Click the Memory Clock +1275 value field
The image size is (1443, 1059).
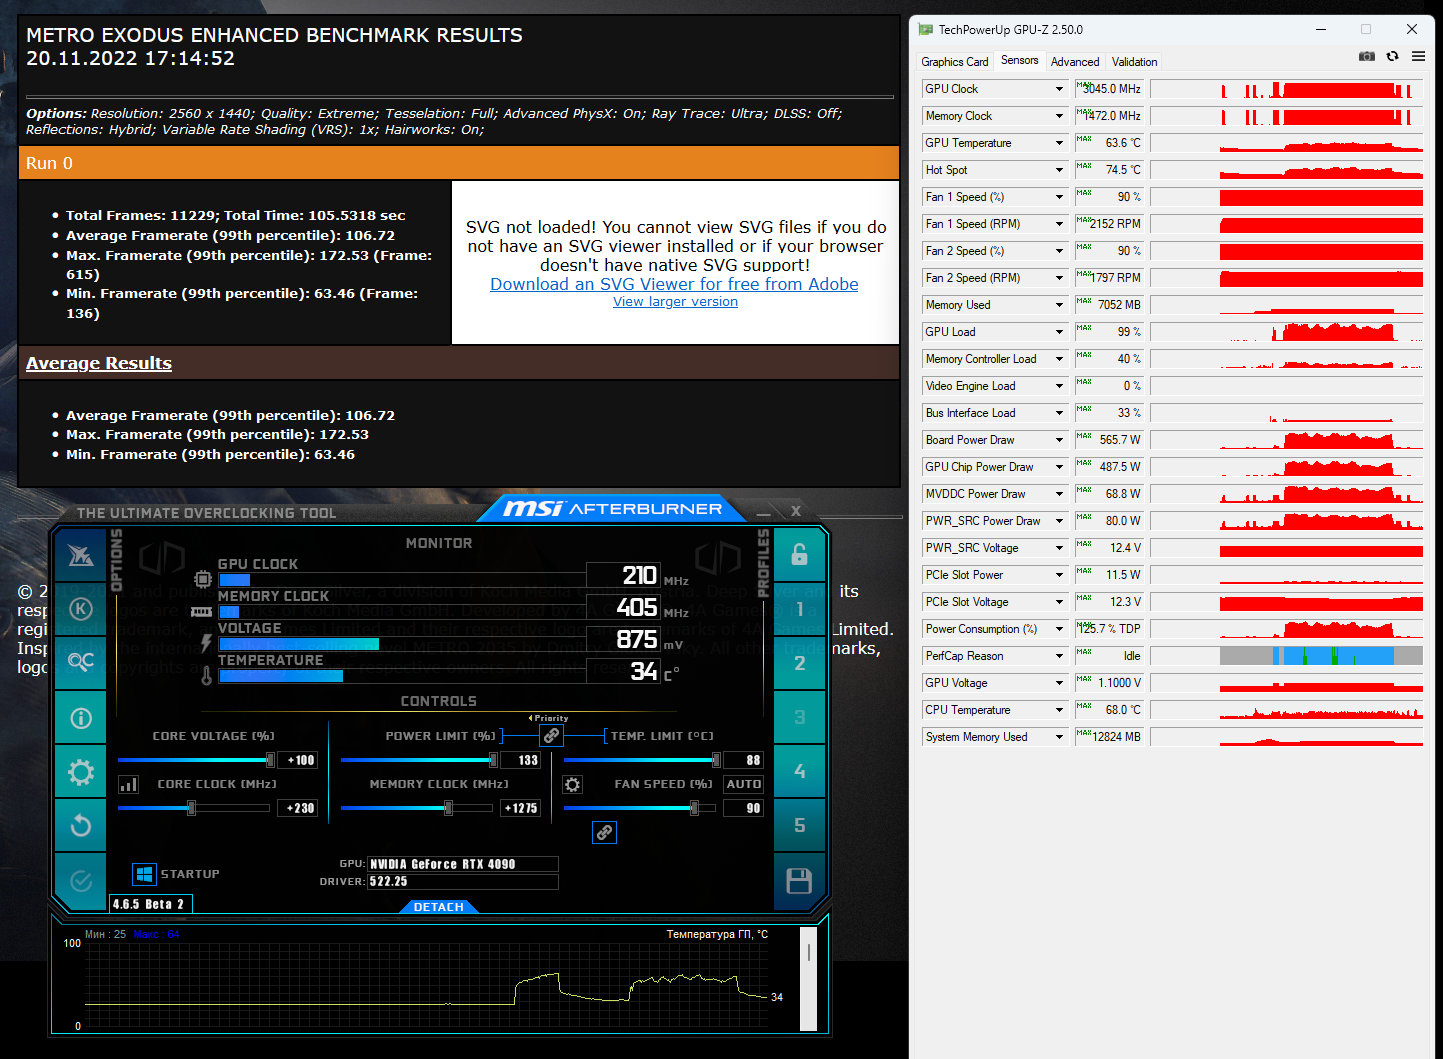521,808
